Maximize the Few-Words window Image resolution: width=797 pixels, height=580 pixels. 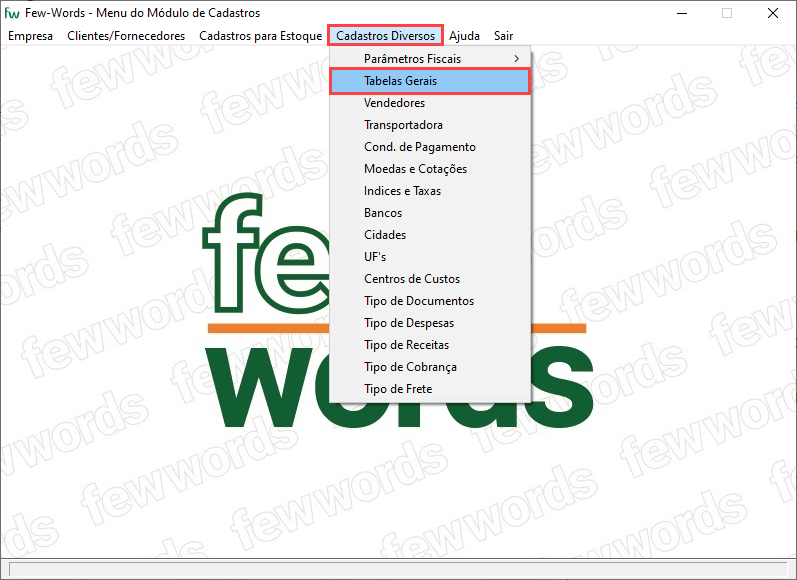click(727, 13)
